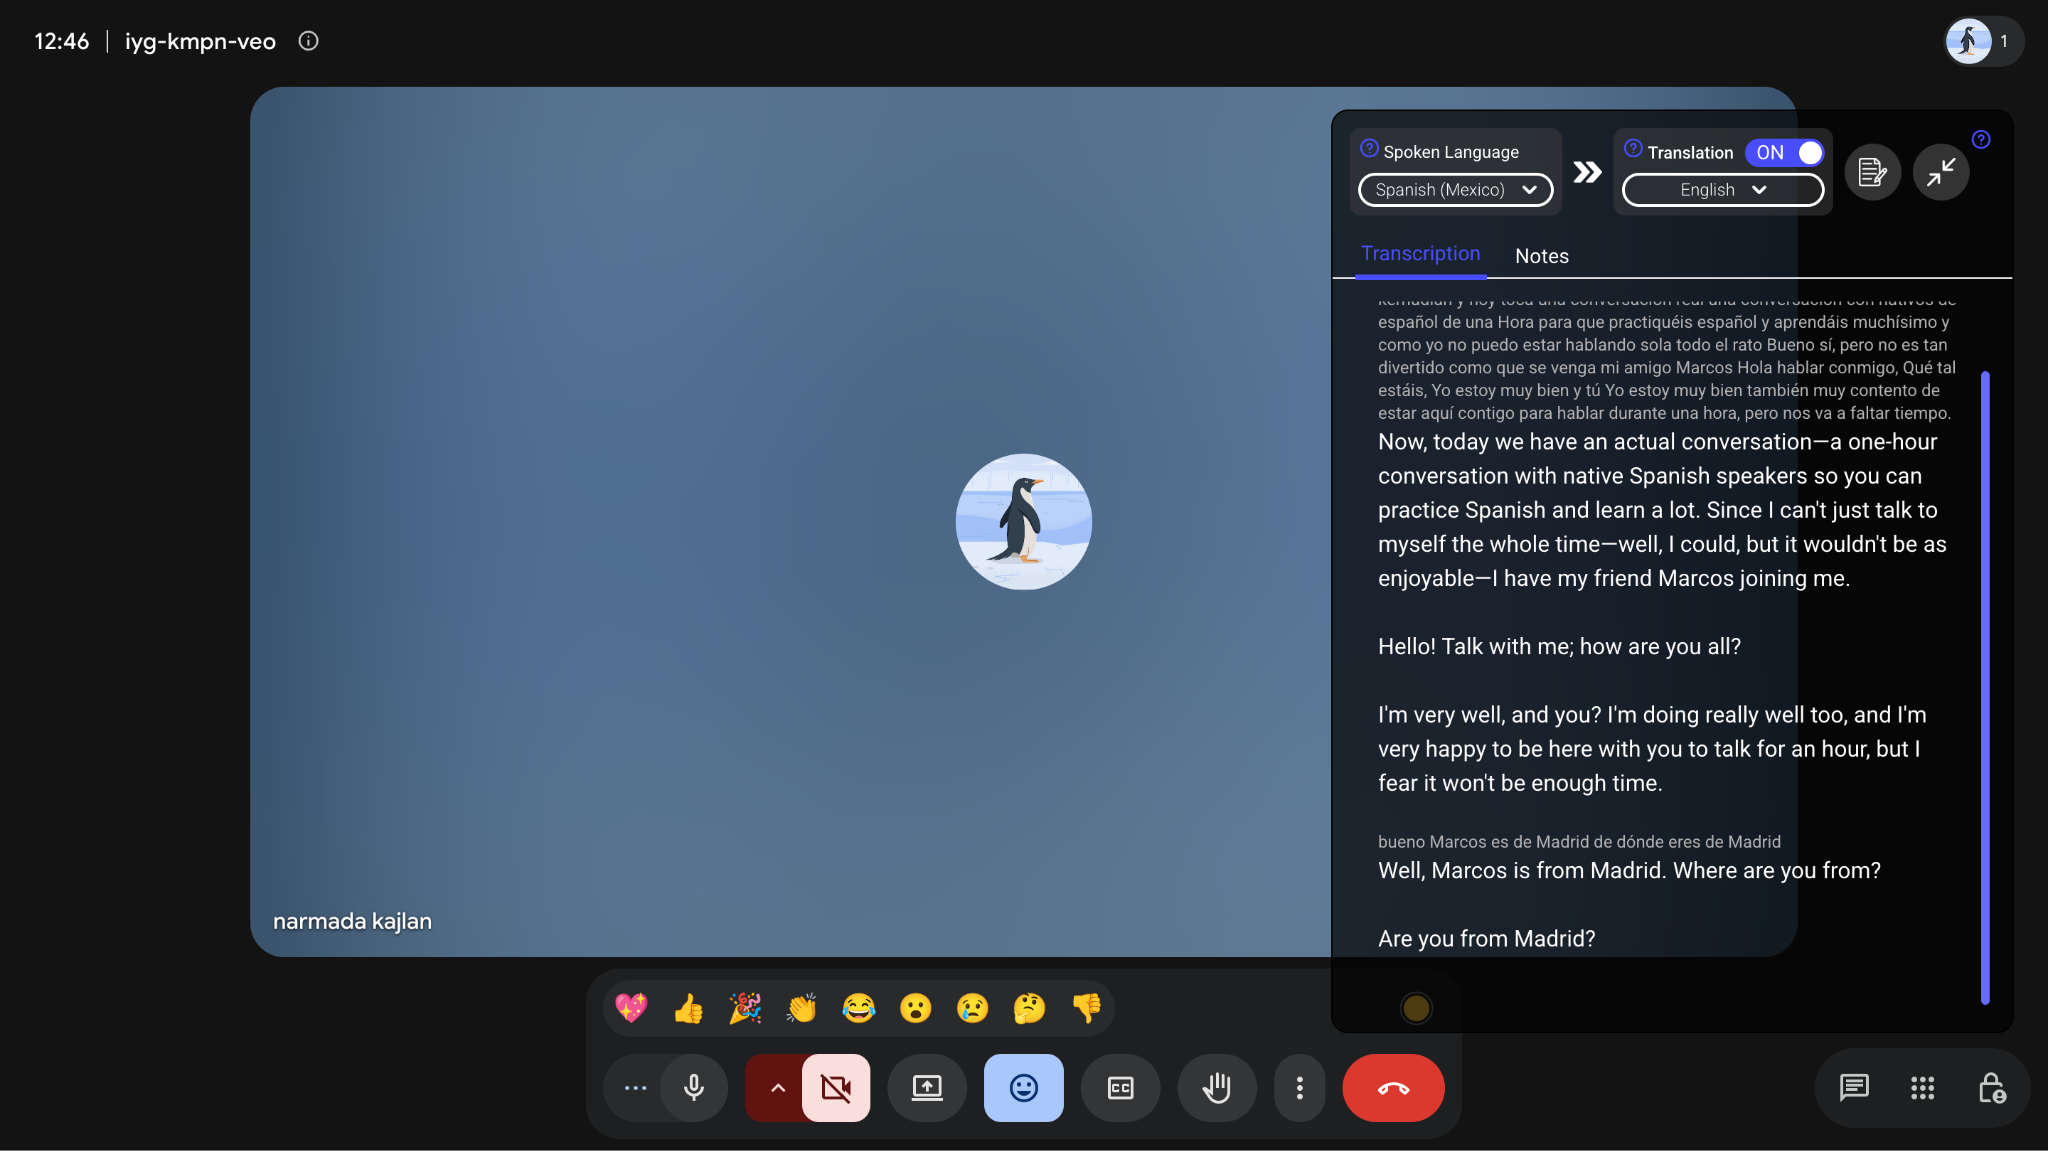This screenshot has height=1151, width=2048.
Task: Open host controls lock icon
Action: tap(1991, 1088)
